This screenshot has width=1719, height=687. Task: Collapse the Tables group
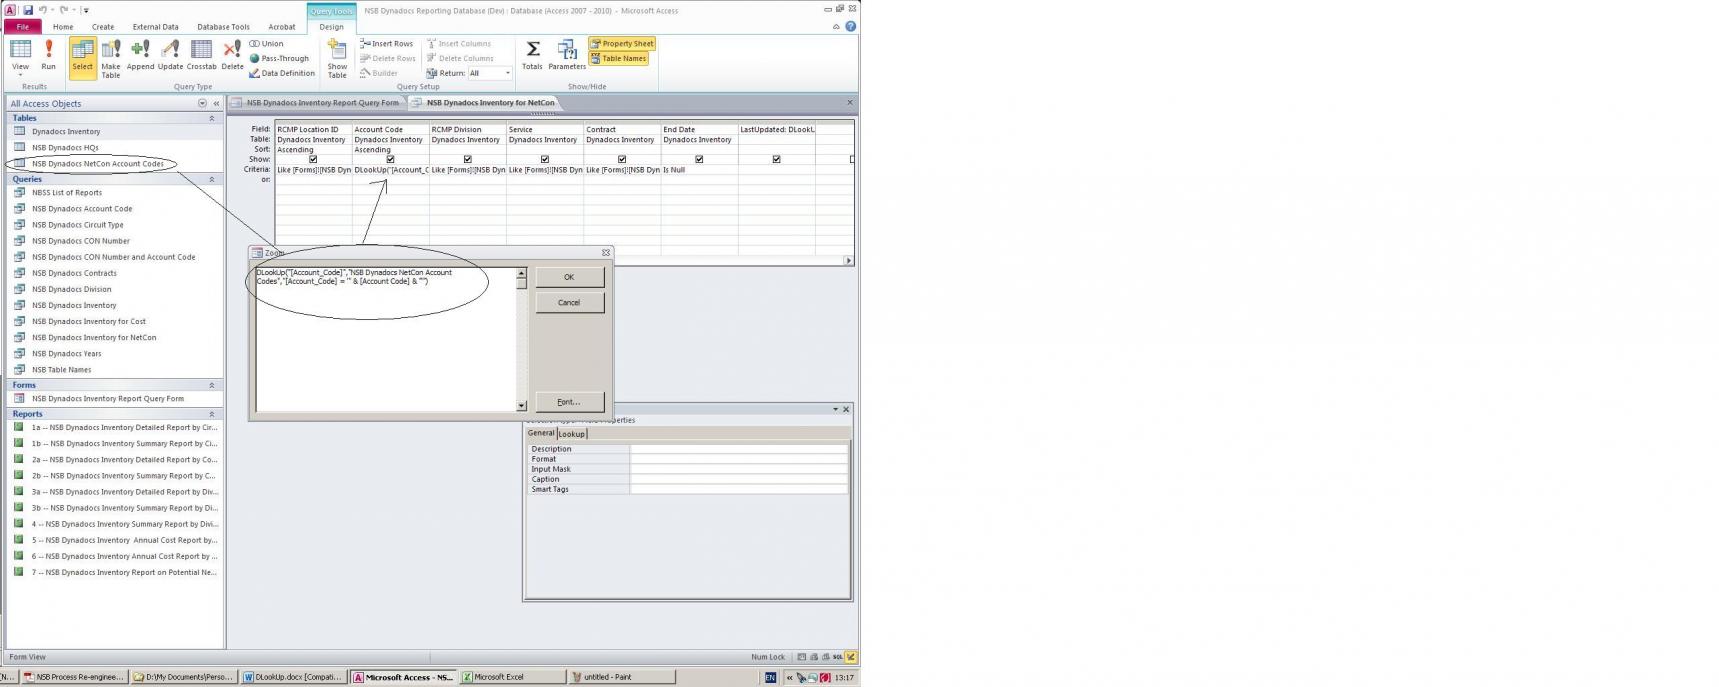[211, 118]
